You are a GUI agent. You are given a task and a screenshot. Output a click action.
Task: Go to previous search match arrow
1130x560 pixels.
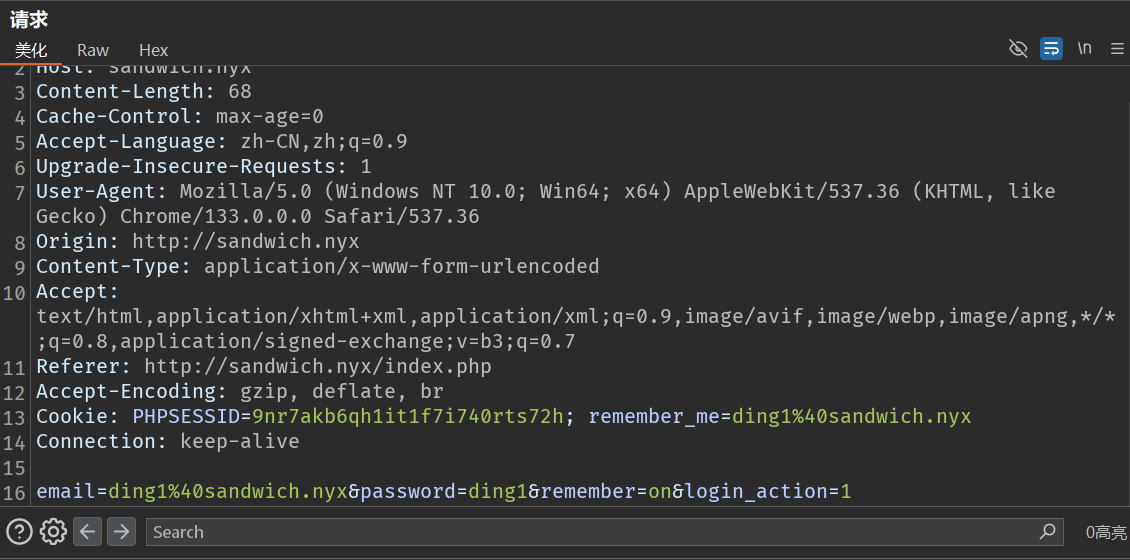point(88,531)
